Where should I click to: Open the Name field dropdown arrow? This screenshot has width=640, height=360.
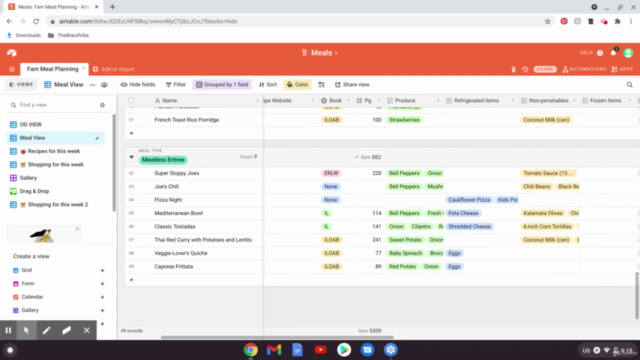click(x=257, y=100)
